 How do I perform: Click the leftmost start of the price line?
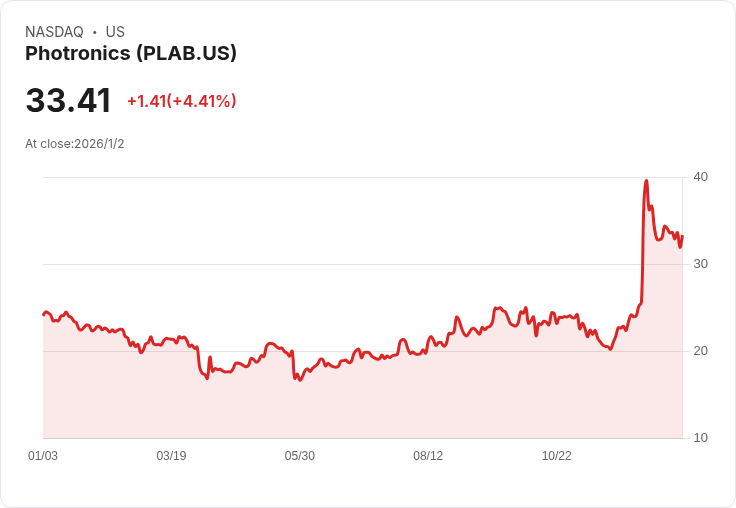pyautogui.click(x=44, y=314)
